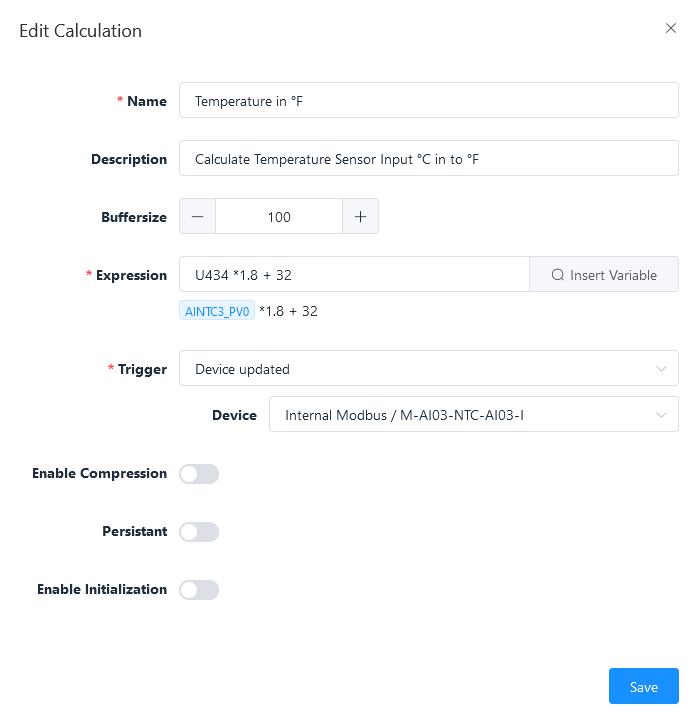697x722 pixels.
Task: Focus the Name field with Temperature in °F
Action: click(x=428, y=101)
